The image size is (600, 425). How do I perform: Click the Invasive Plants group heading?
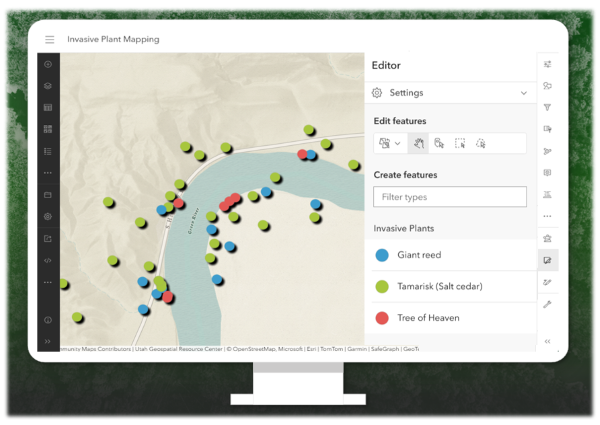tap(404, 229)
